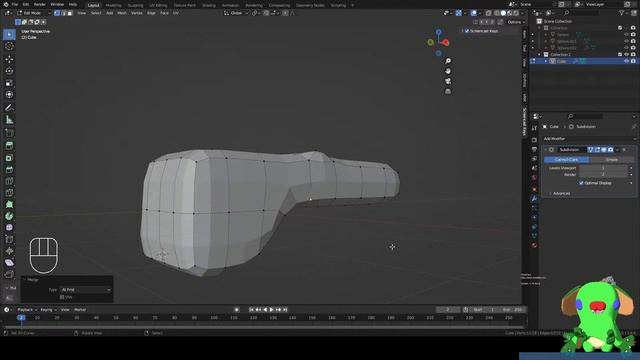
Task: Select the Cursor tool
Action: coord(9,47)
